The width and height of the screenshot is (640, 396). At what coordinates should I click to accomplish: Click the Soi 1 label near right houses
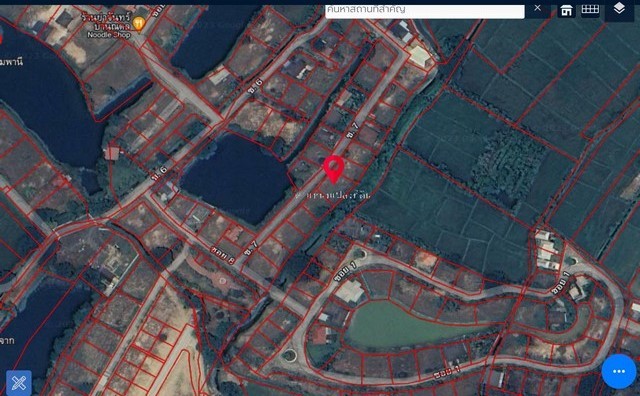click(560, 283)
